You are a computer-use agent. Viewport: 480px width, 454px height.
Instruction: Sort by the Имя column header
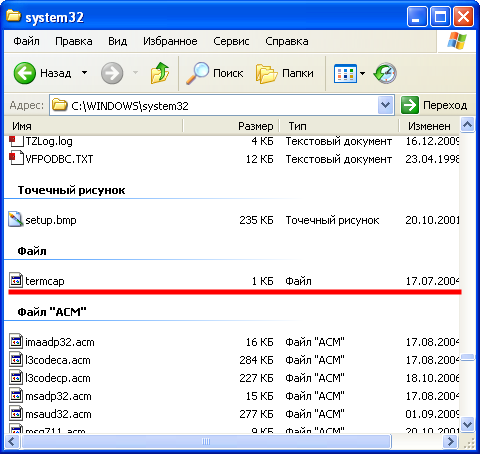(94, 126)
